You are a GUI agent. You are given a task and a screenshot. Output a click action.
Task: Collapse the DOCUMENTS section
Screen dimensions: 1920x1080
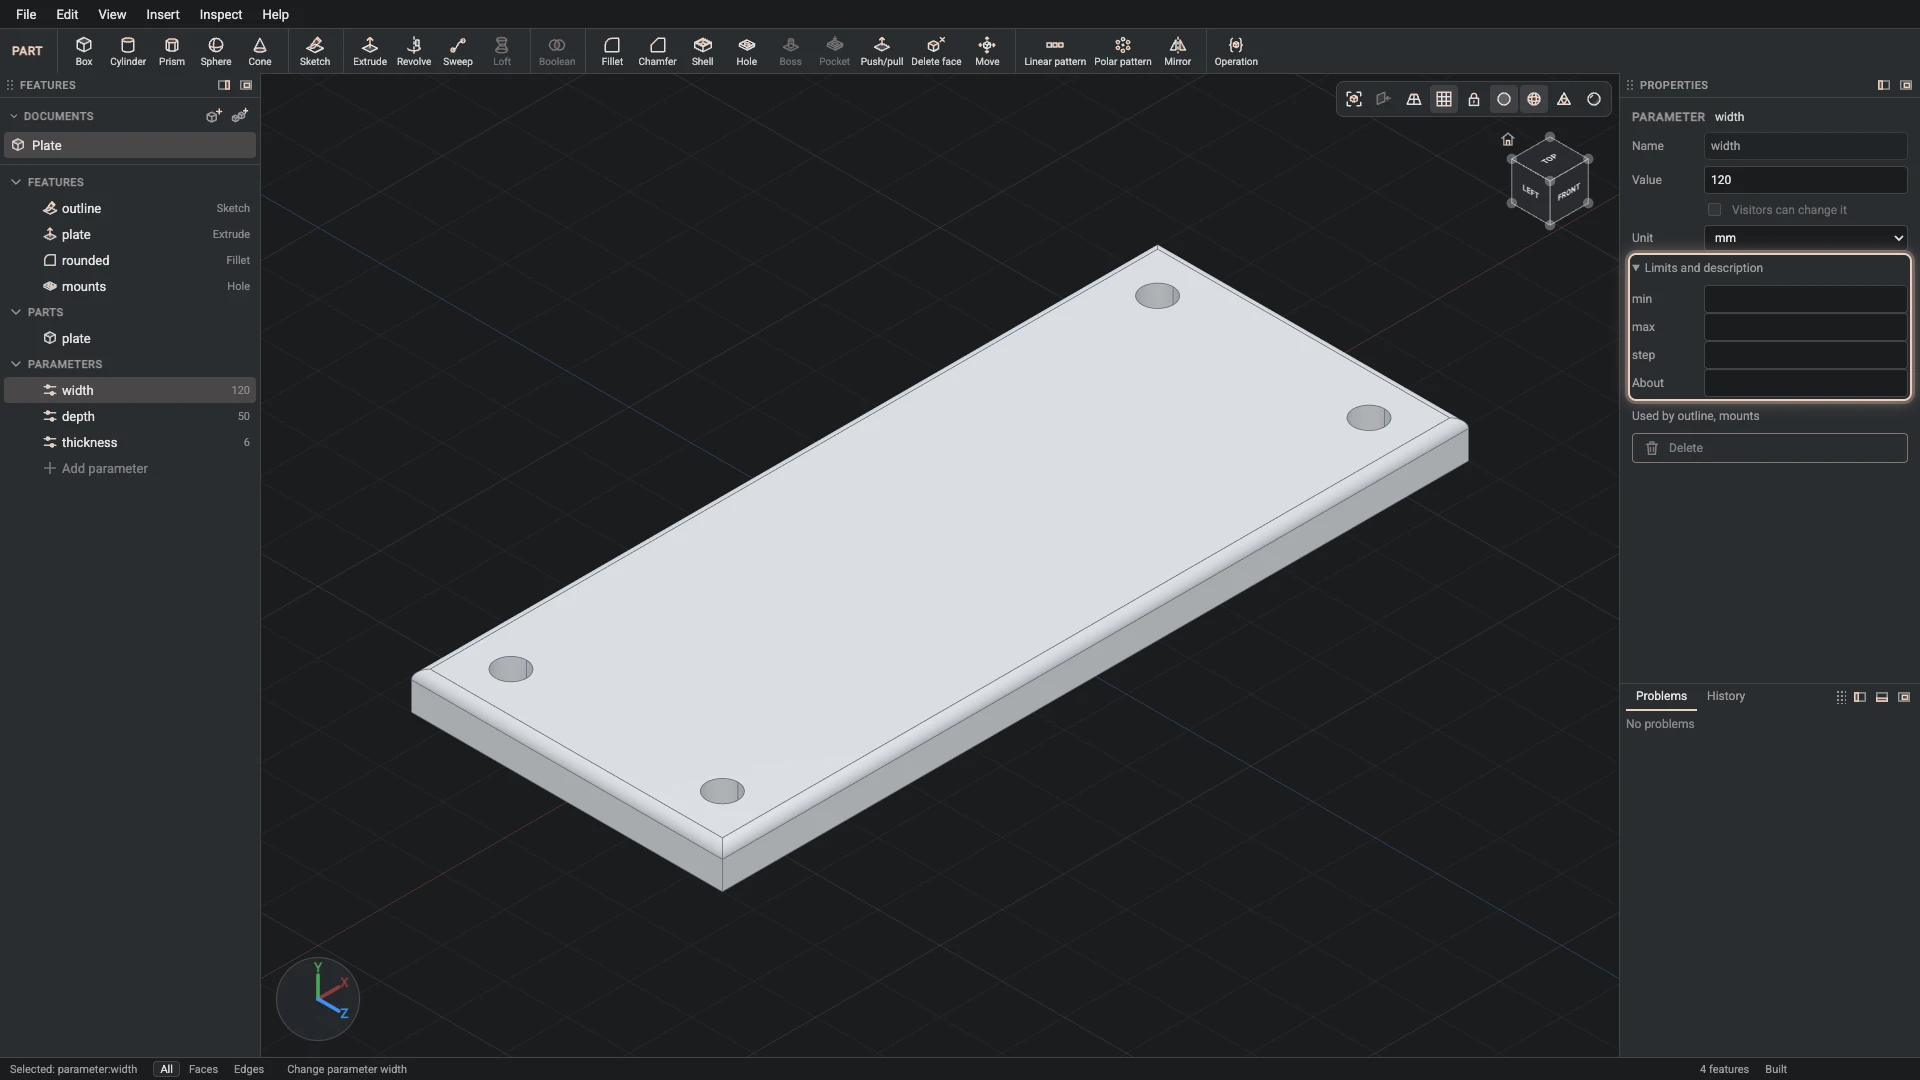pyautogui.click(x=14, y=116)
